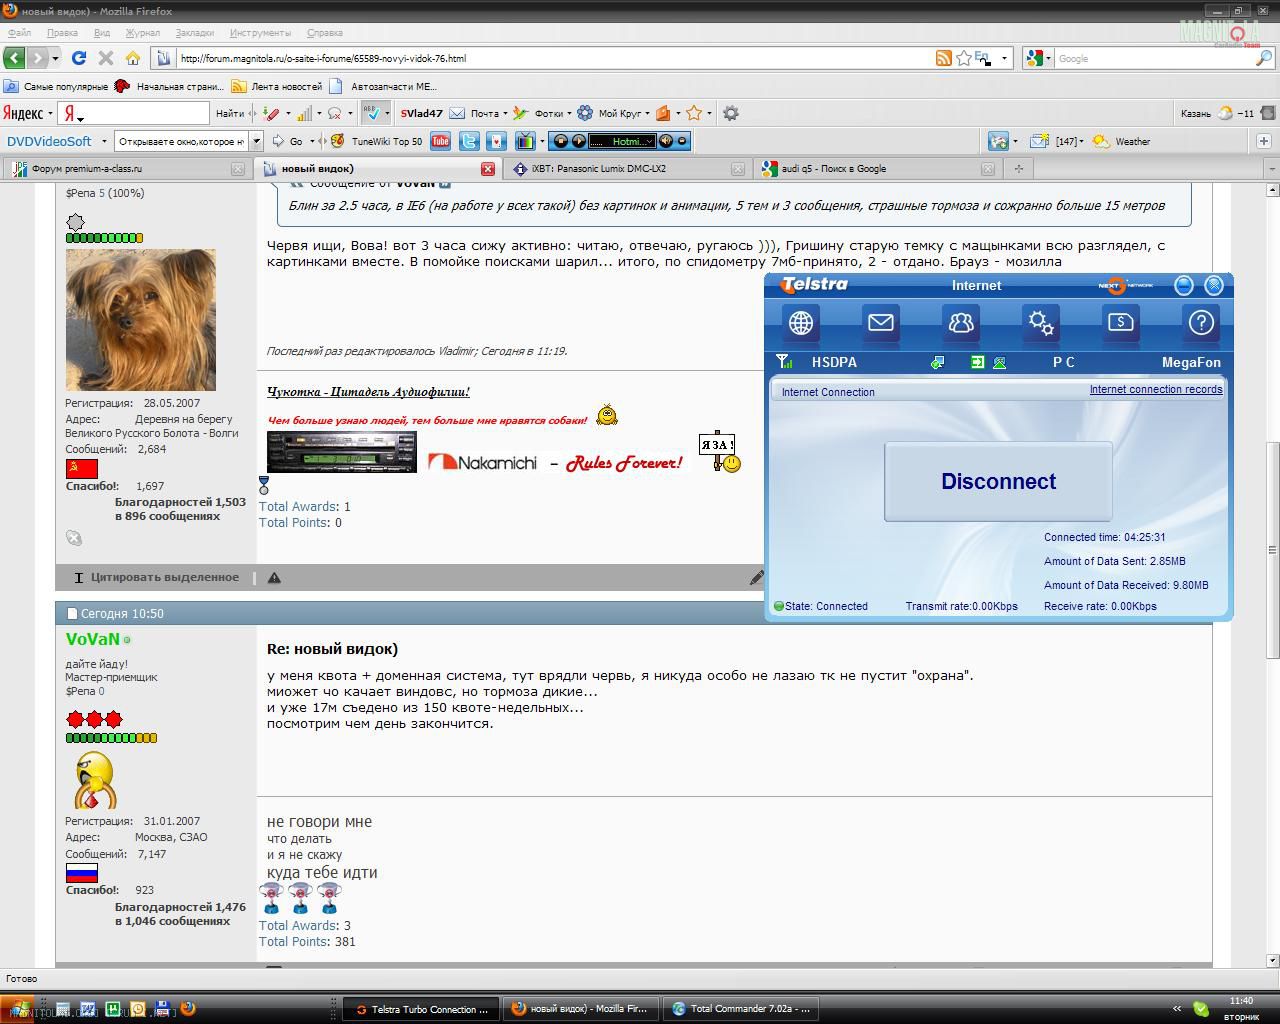Viewport: 1280px width, 1024px height.
Task: Toggle the spell check ABC button
Action: (373, 113)
